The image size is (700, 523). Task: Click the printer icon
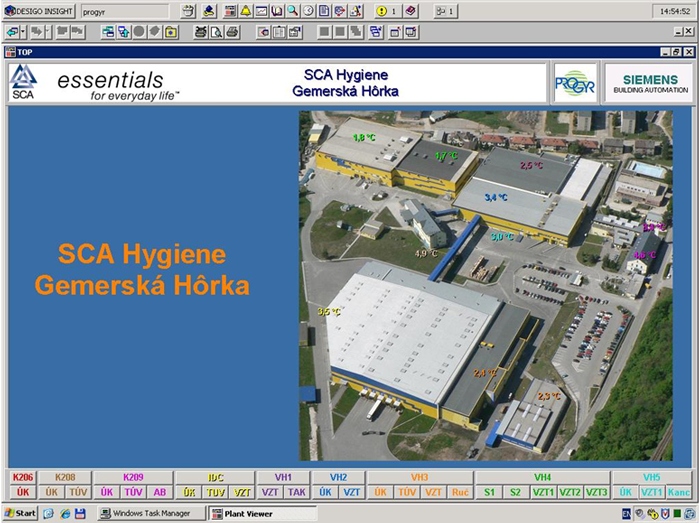coord(232,32)
